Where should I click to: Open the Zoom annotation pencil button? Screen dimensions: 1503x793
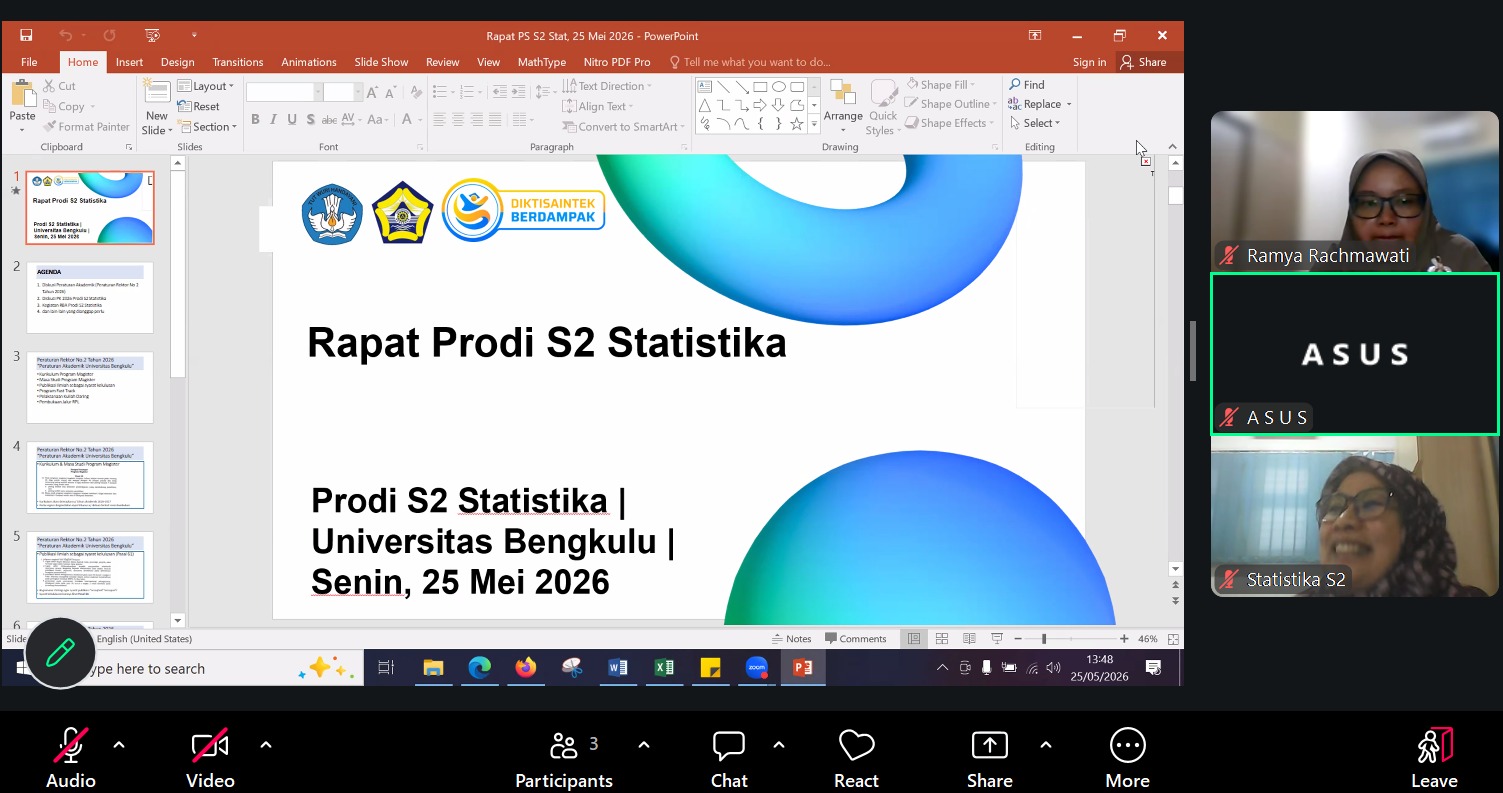(60, 654)
